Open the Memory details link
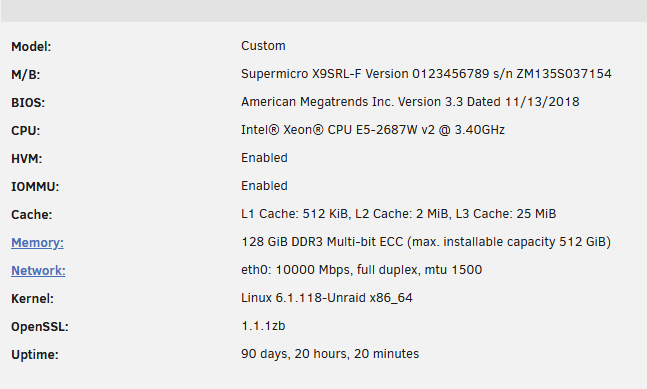This screenshot has width=647, height=389. click(37, 243)
